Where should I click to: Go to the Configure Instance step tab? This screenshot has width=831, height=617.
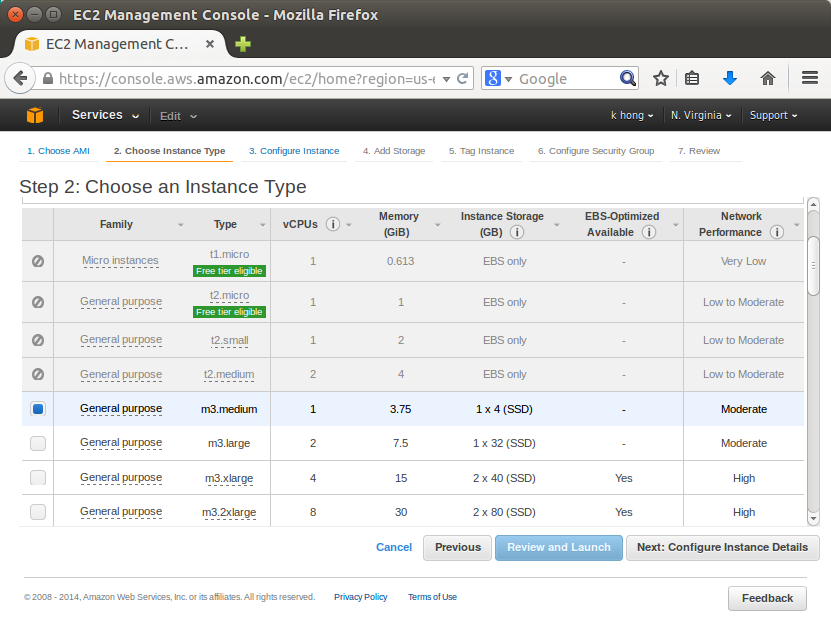click(x=294, y=151)
